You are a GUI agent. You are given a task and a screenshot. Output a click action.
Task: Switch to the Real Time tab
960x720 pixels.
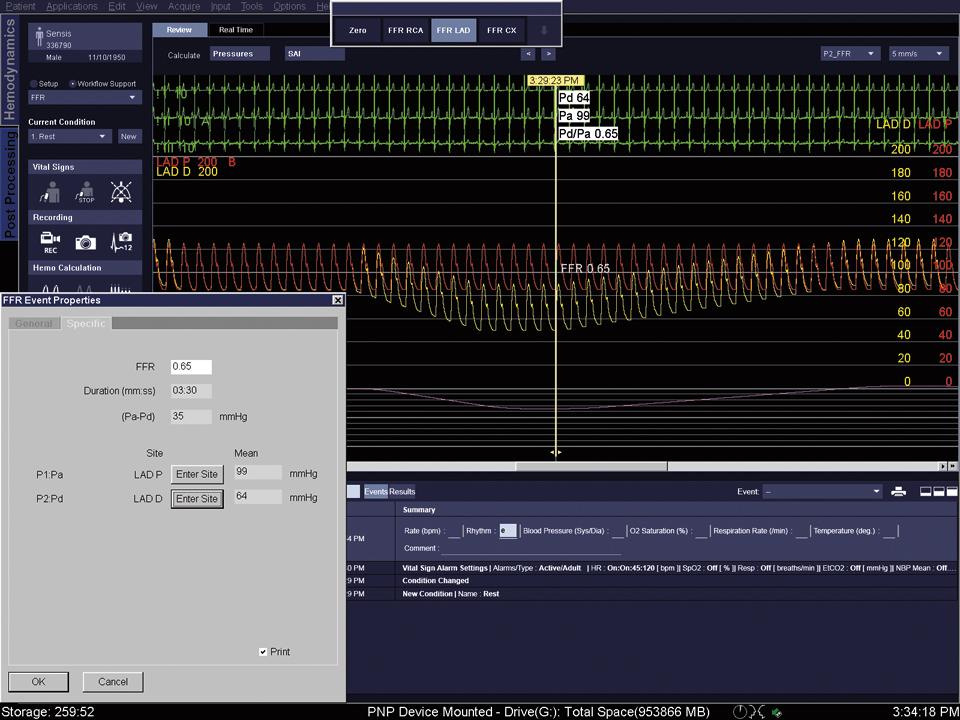tap(236, 30)
